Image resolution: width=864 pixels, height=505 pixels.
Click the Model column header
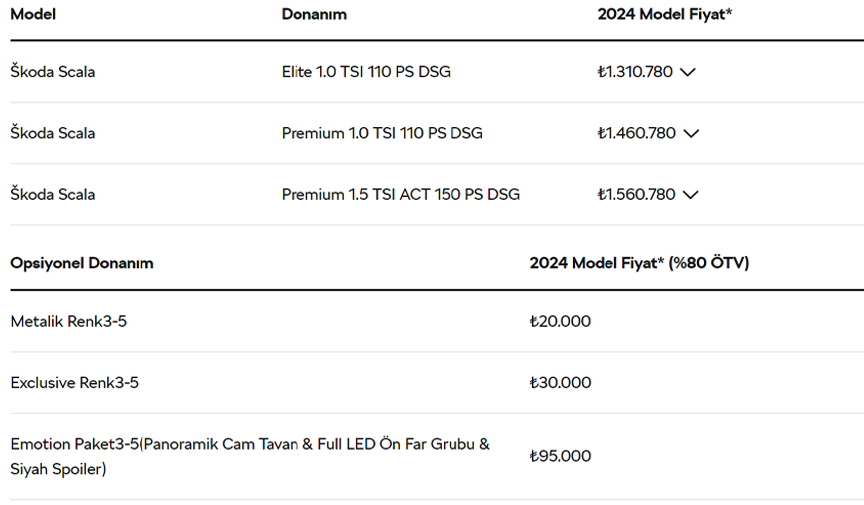click(x=33, y=14)
